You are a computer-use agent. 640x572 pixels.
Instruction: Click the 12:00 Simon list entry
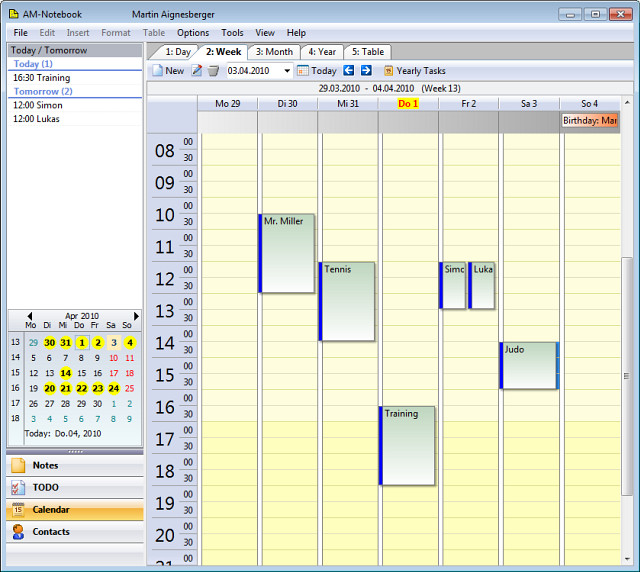click(x=75, y=105)
